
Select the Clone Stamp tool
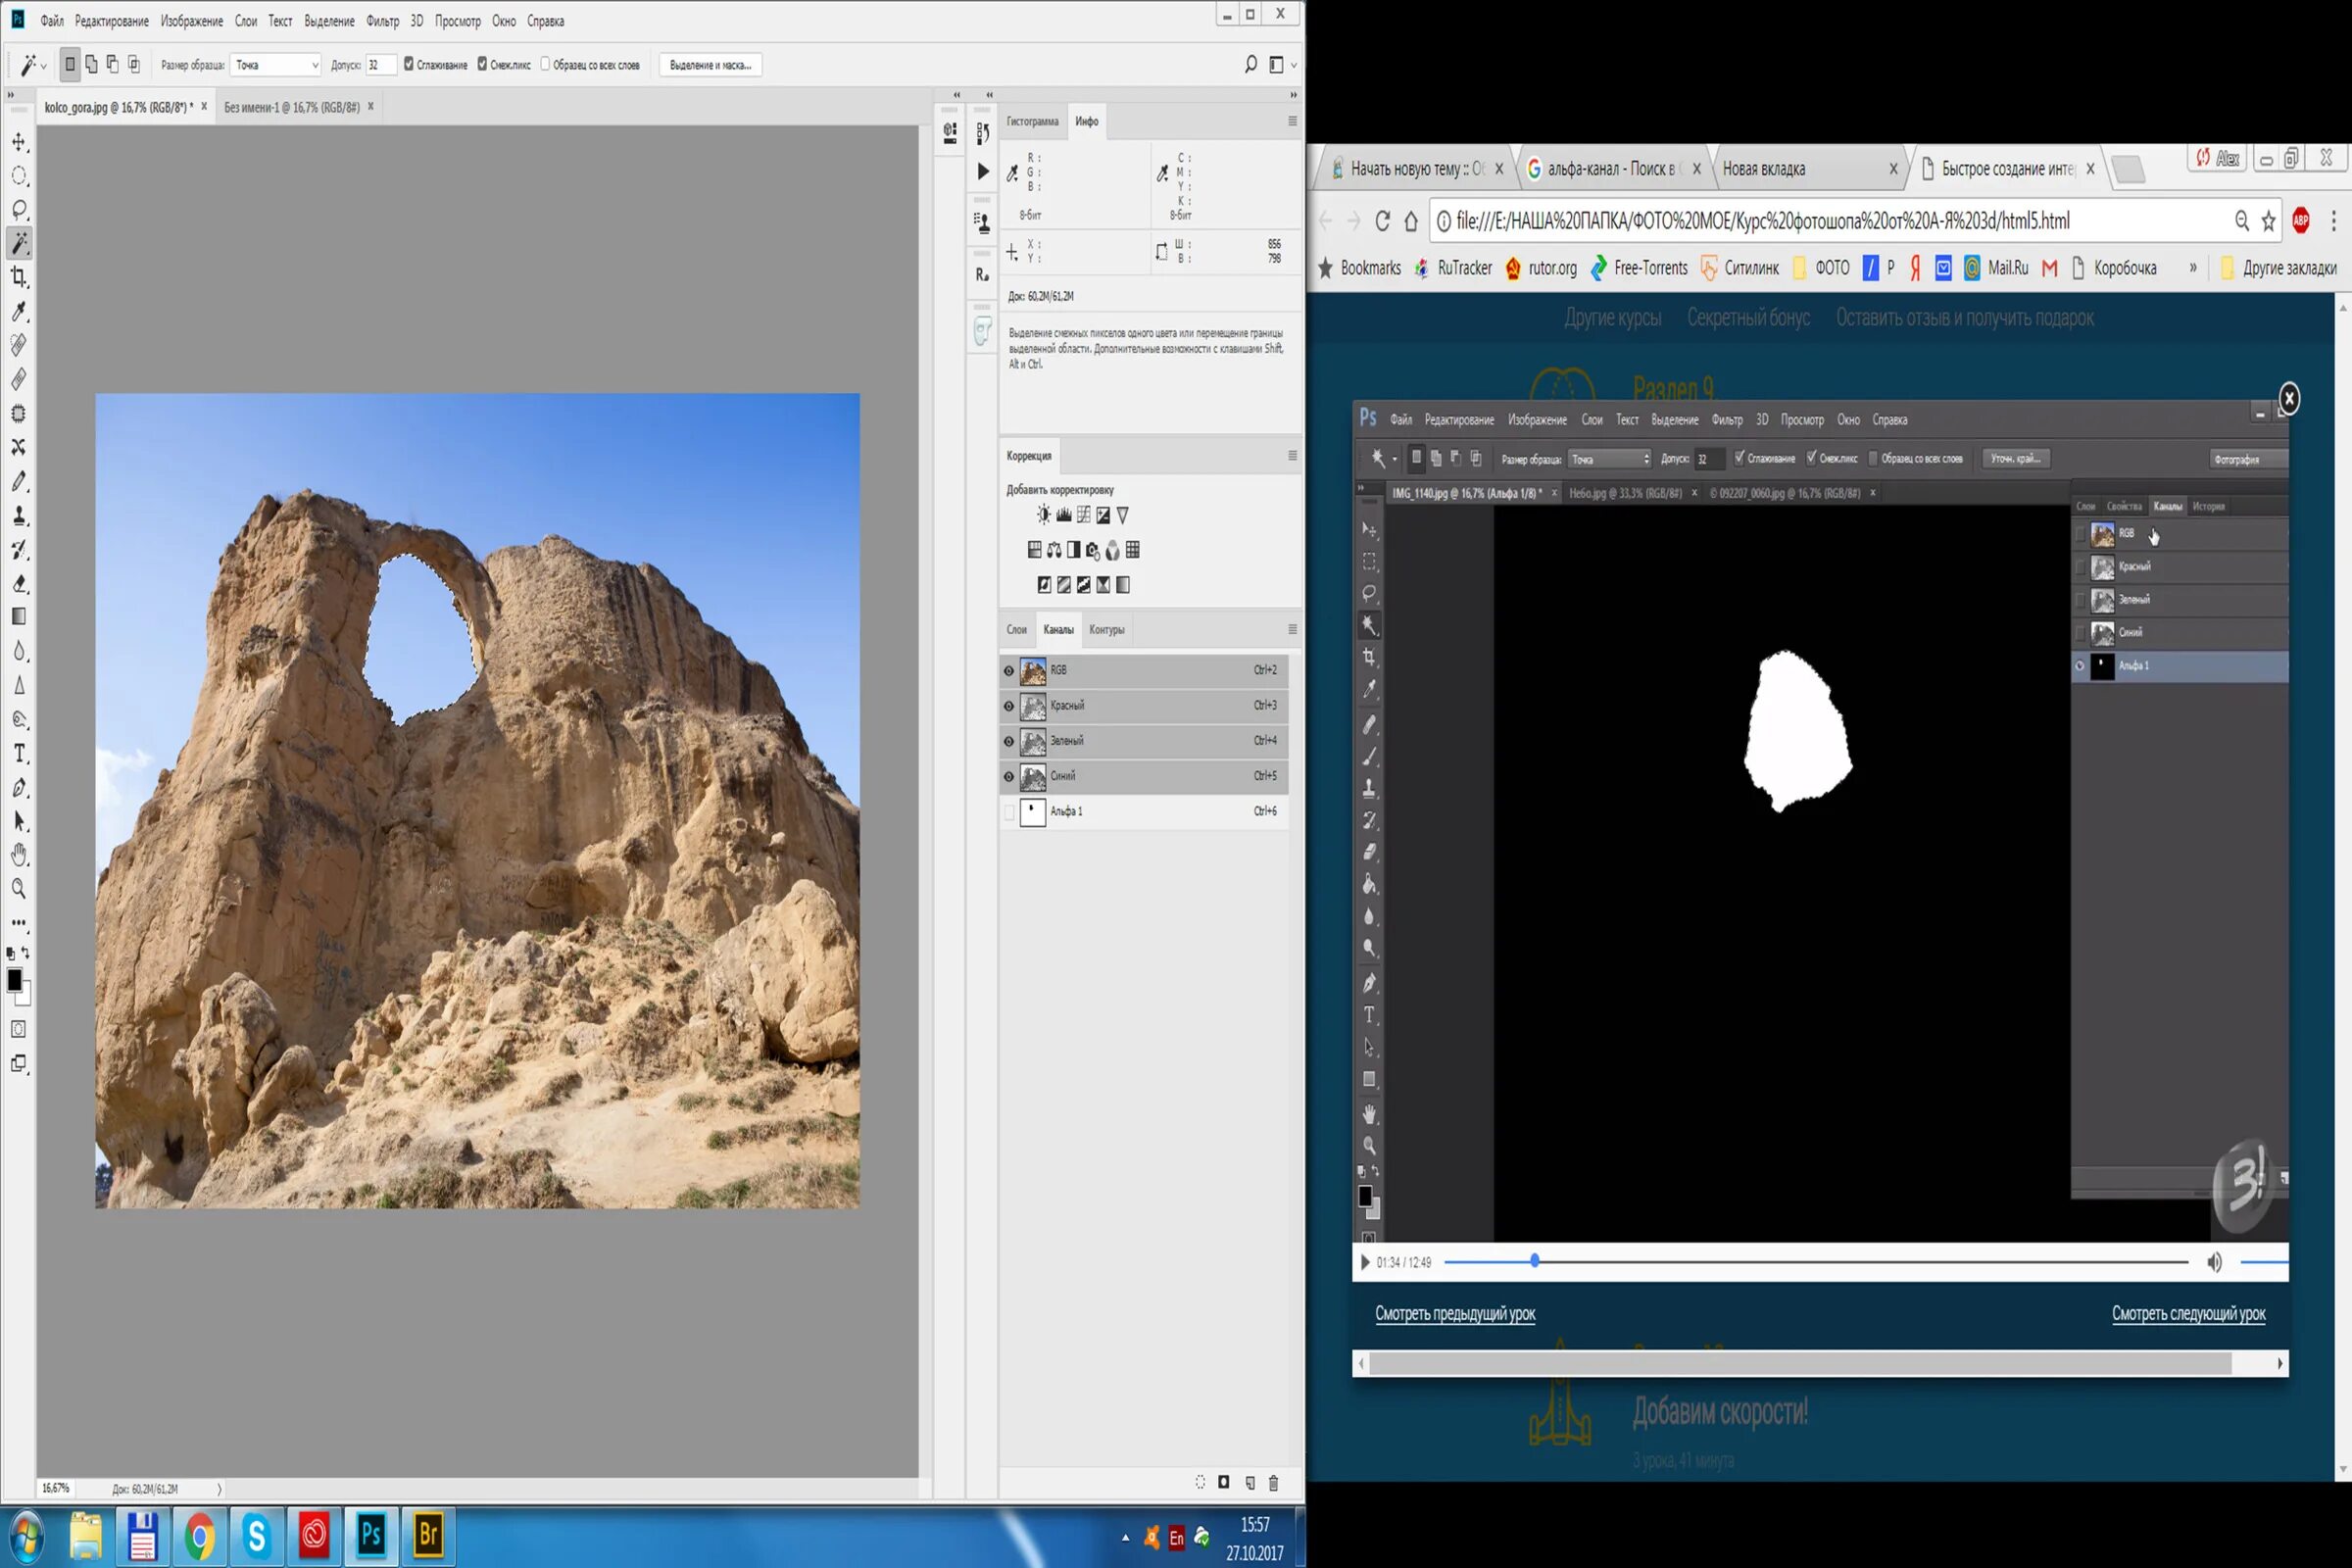click(x=19, y=515)
